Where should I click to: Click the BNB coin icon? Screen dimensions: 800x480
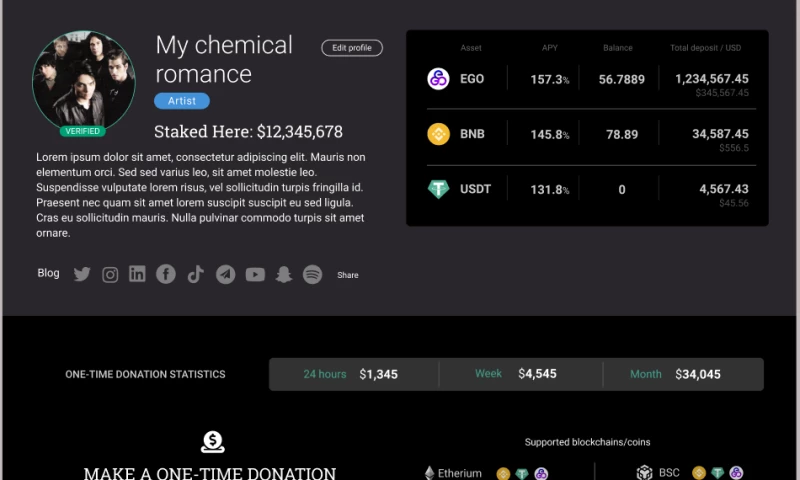438,134
